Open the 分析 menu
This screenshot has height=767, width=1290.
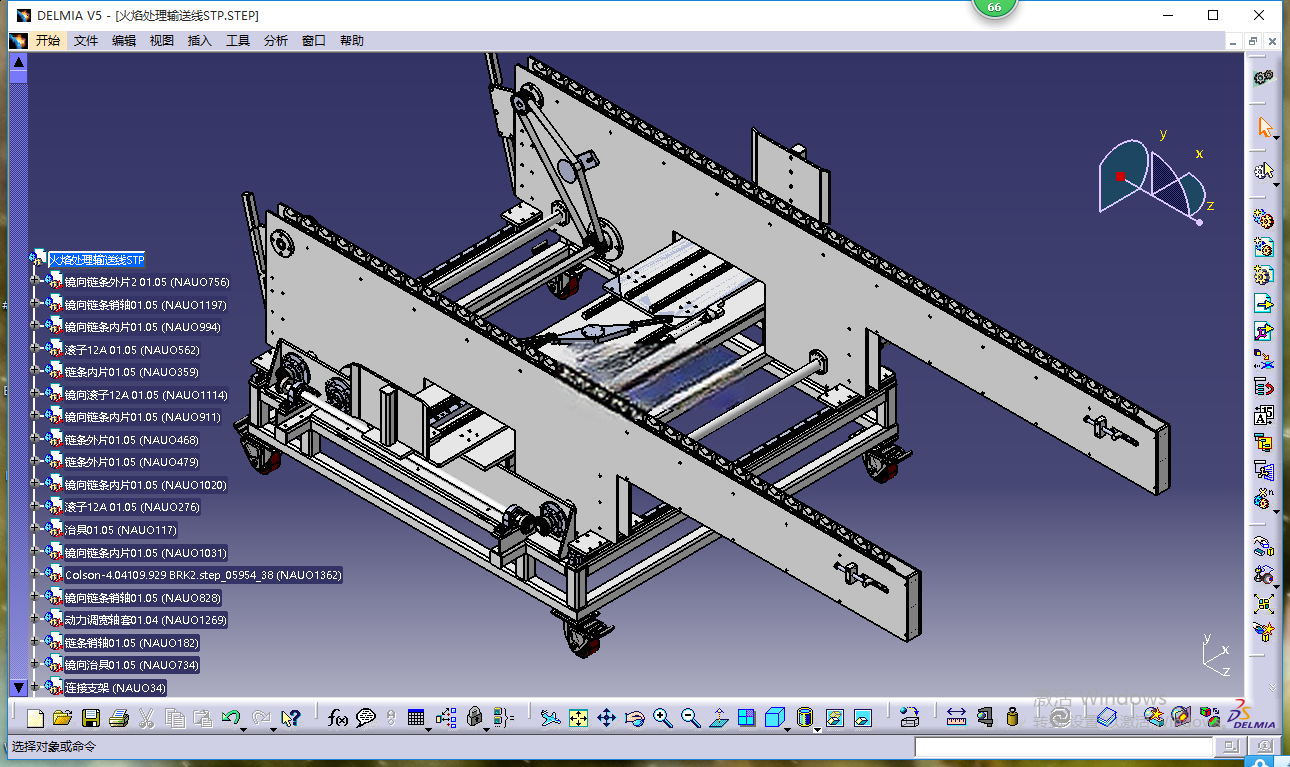coord(276,41)
